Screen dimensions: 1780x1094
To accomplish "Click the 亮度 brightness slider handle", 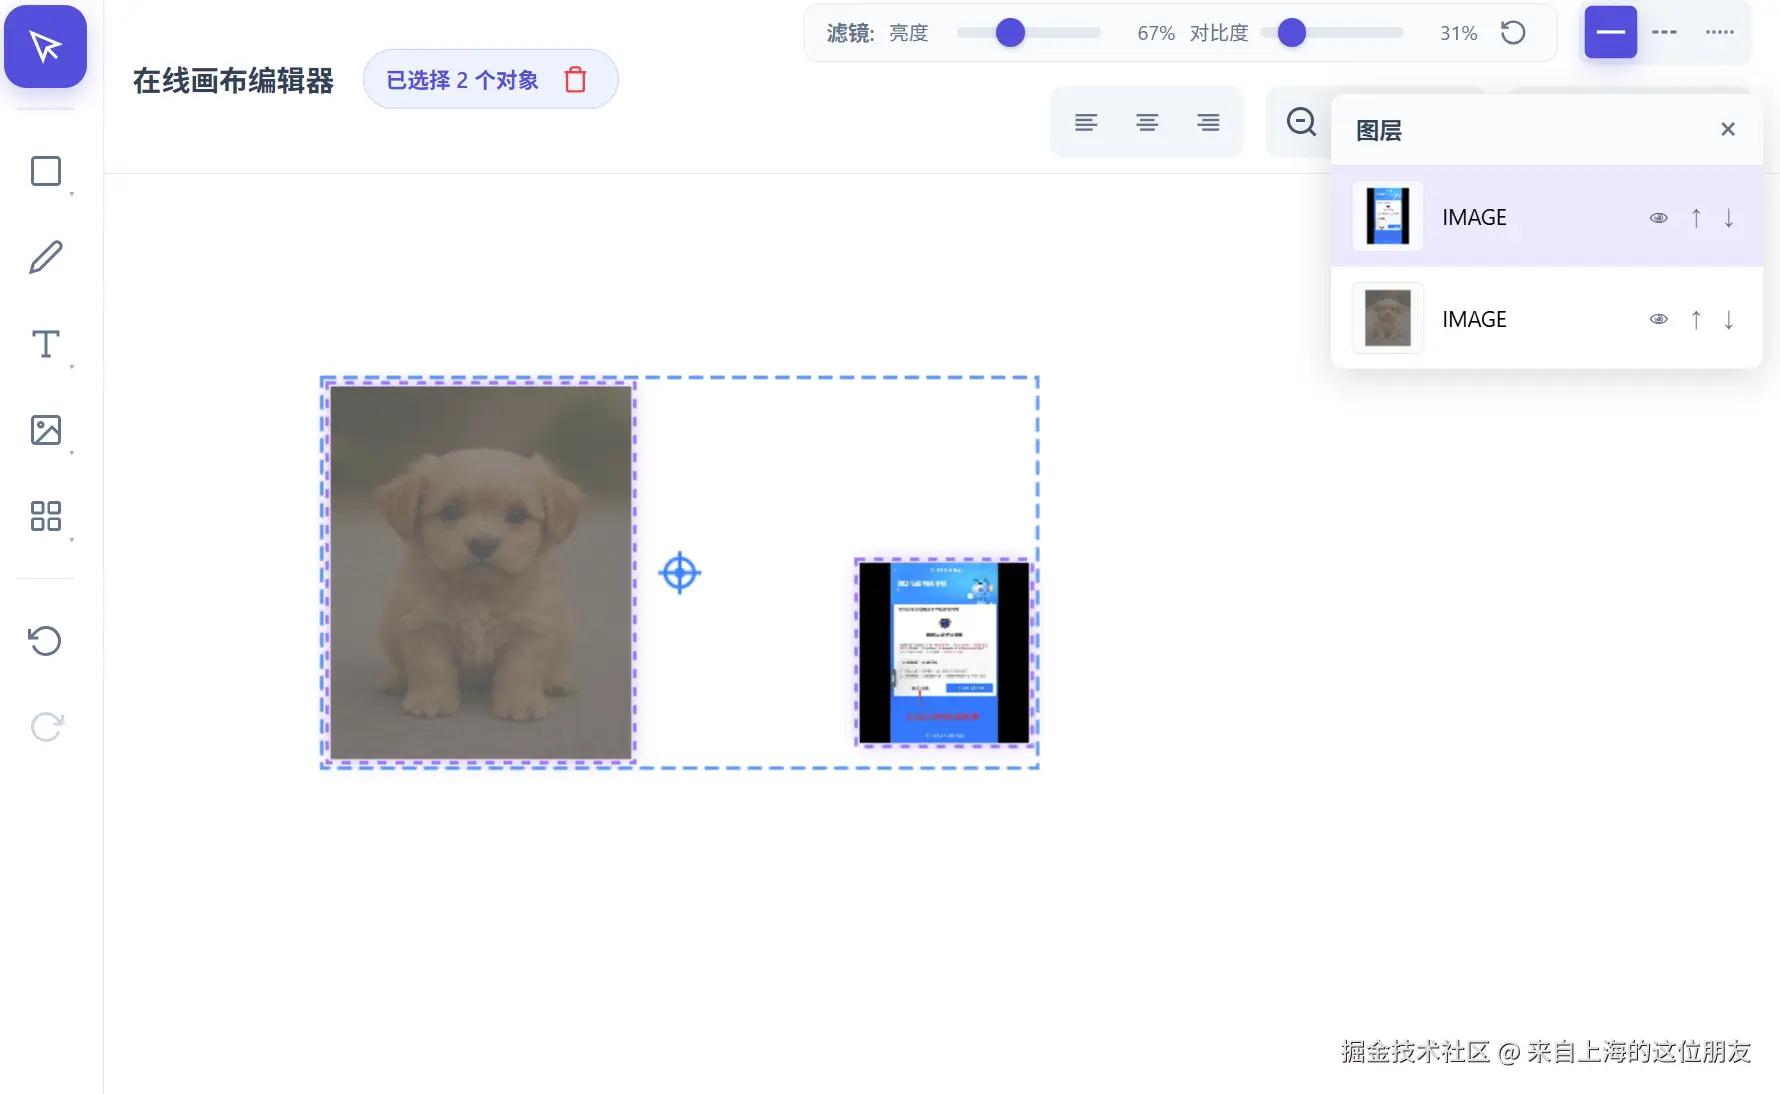I will (x=1011, y=33).
